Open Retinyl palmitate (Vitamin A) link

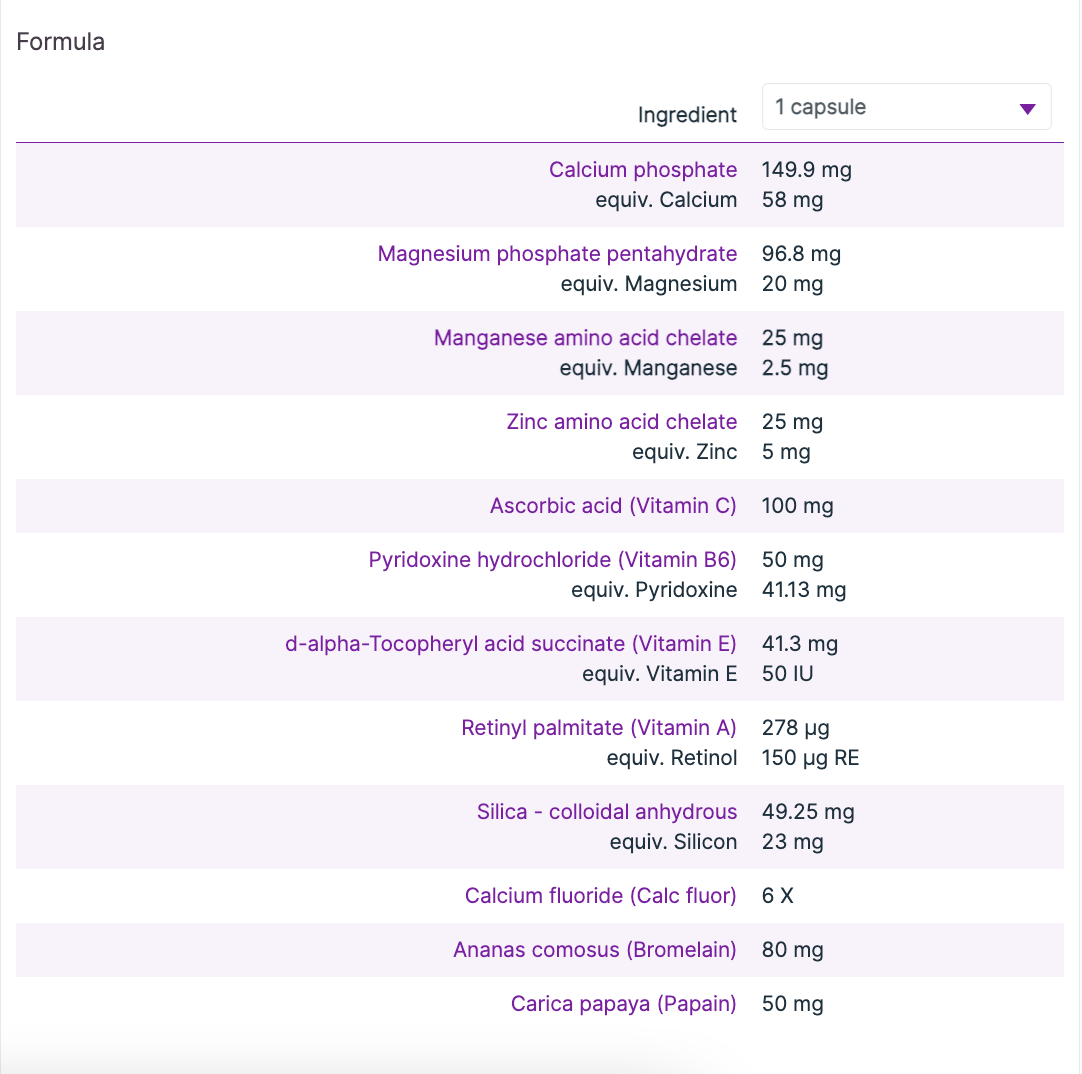tap(598, 728)
